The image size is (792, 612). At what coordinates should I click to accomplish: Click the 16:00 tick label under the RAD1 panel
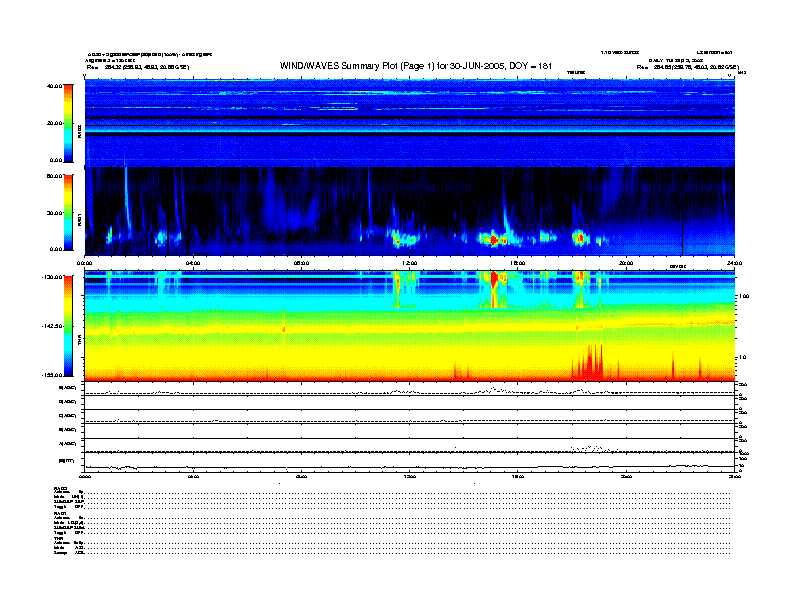point(518,263)
